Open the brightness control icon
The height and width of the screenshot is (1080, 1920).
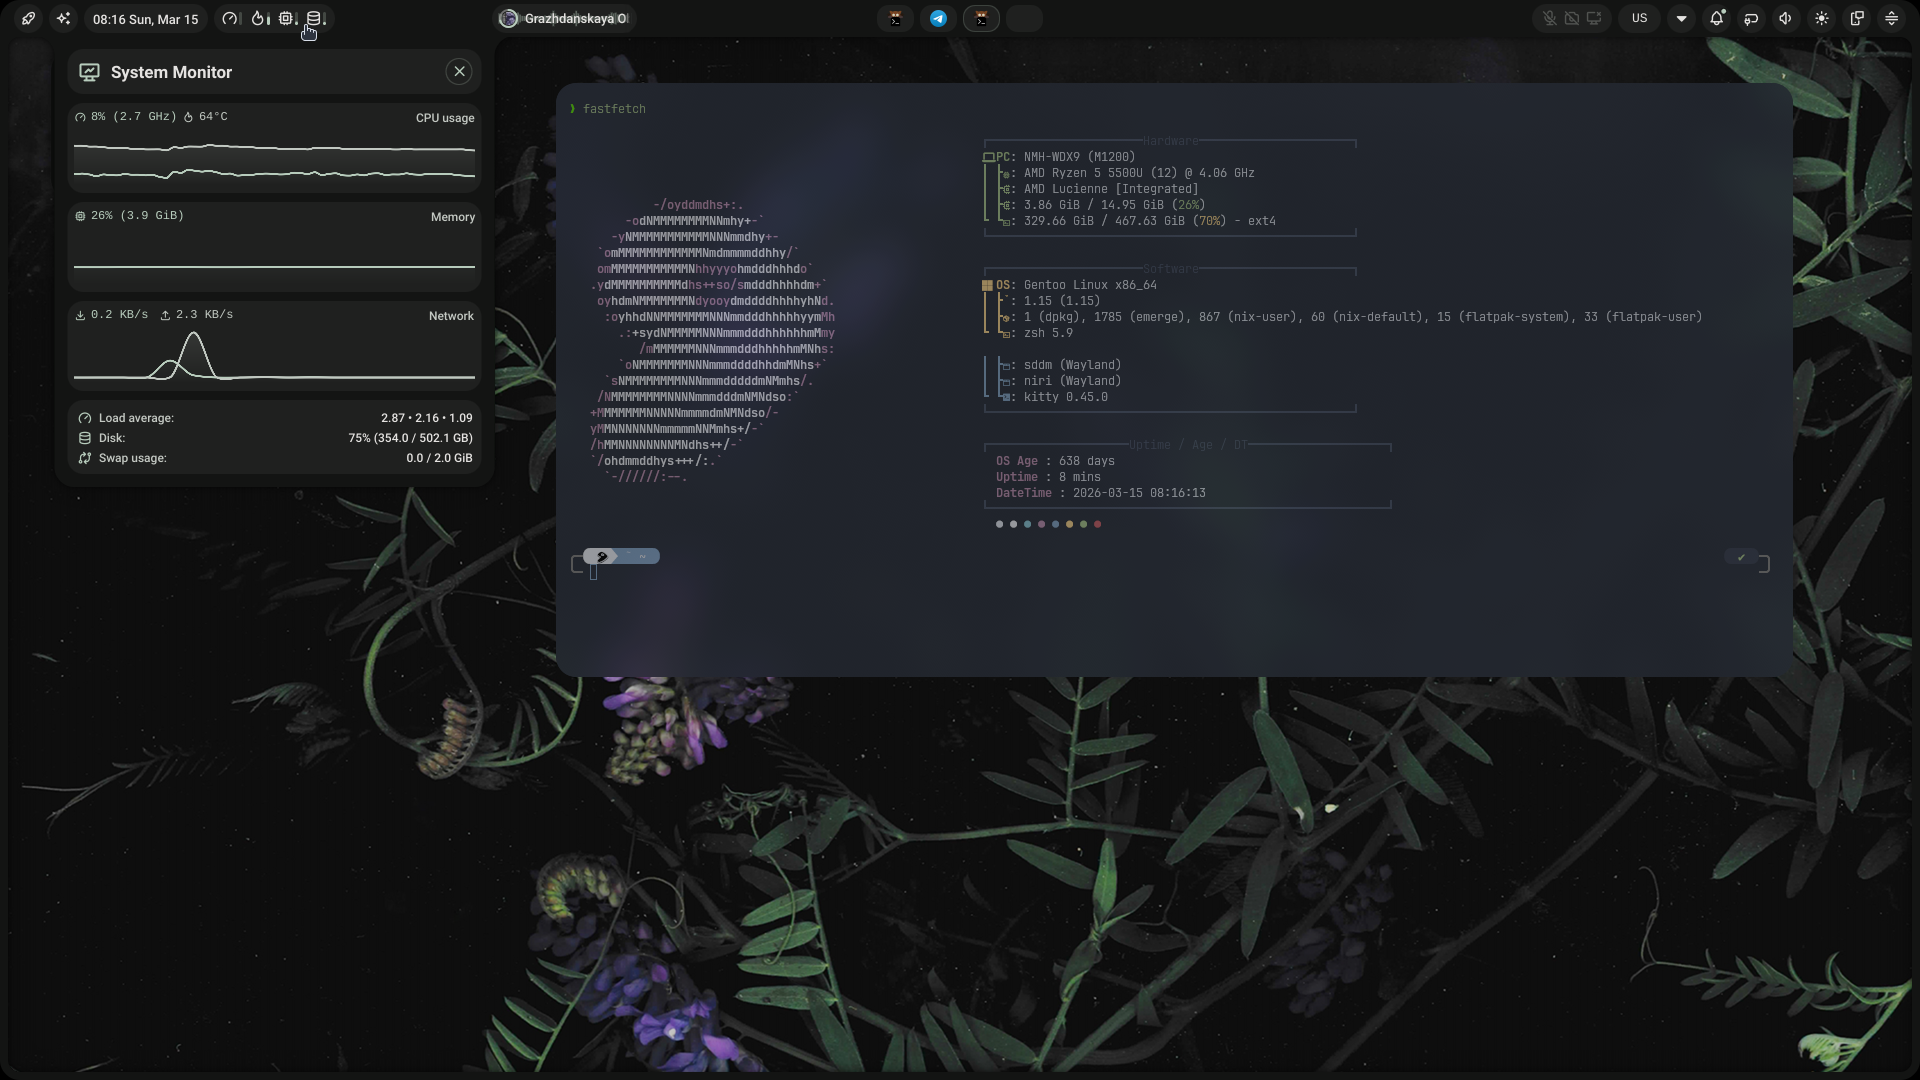click(x=1822, y=19)
